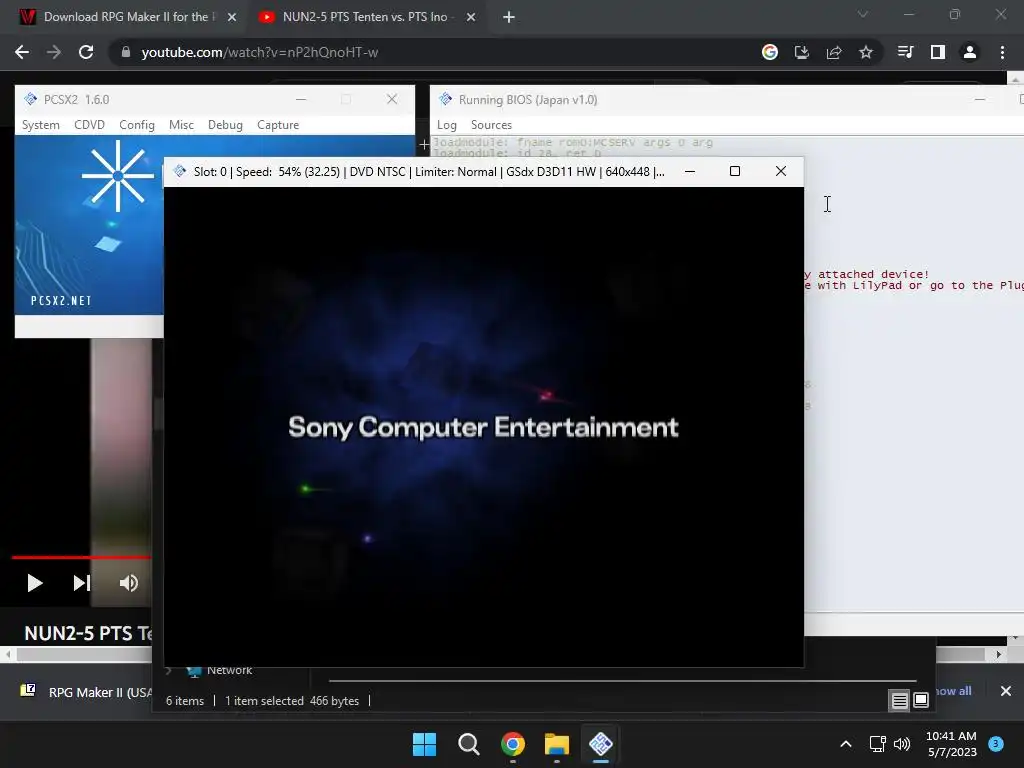Image resolution: width=1024 pixels, height=768 pixels.
Task: Expand the Network tree item in Explorer
Action: tap(168, 670)
